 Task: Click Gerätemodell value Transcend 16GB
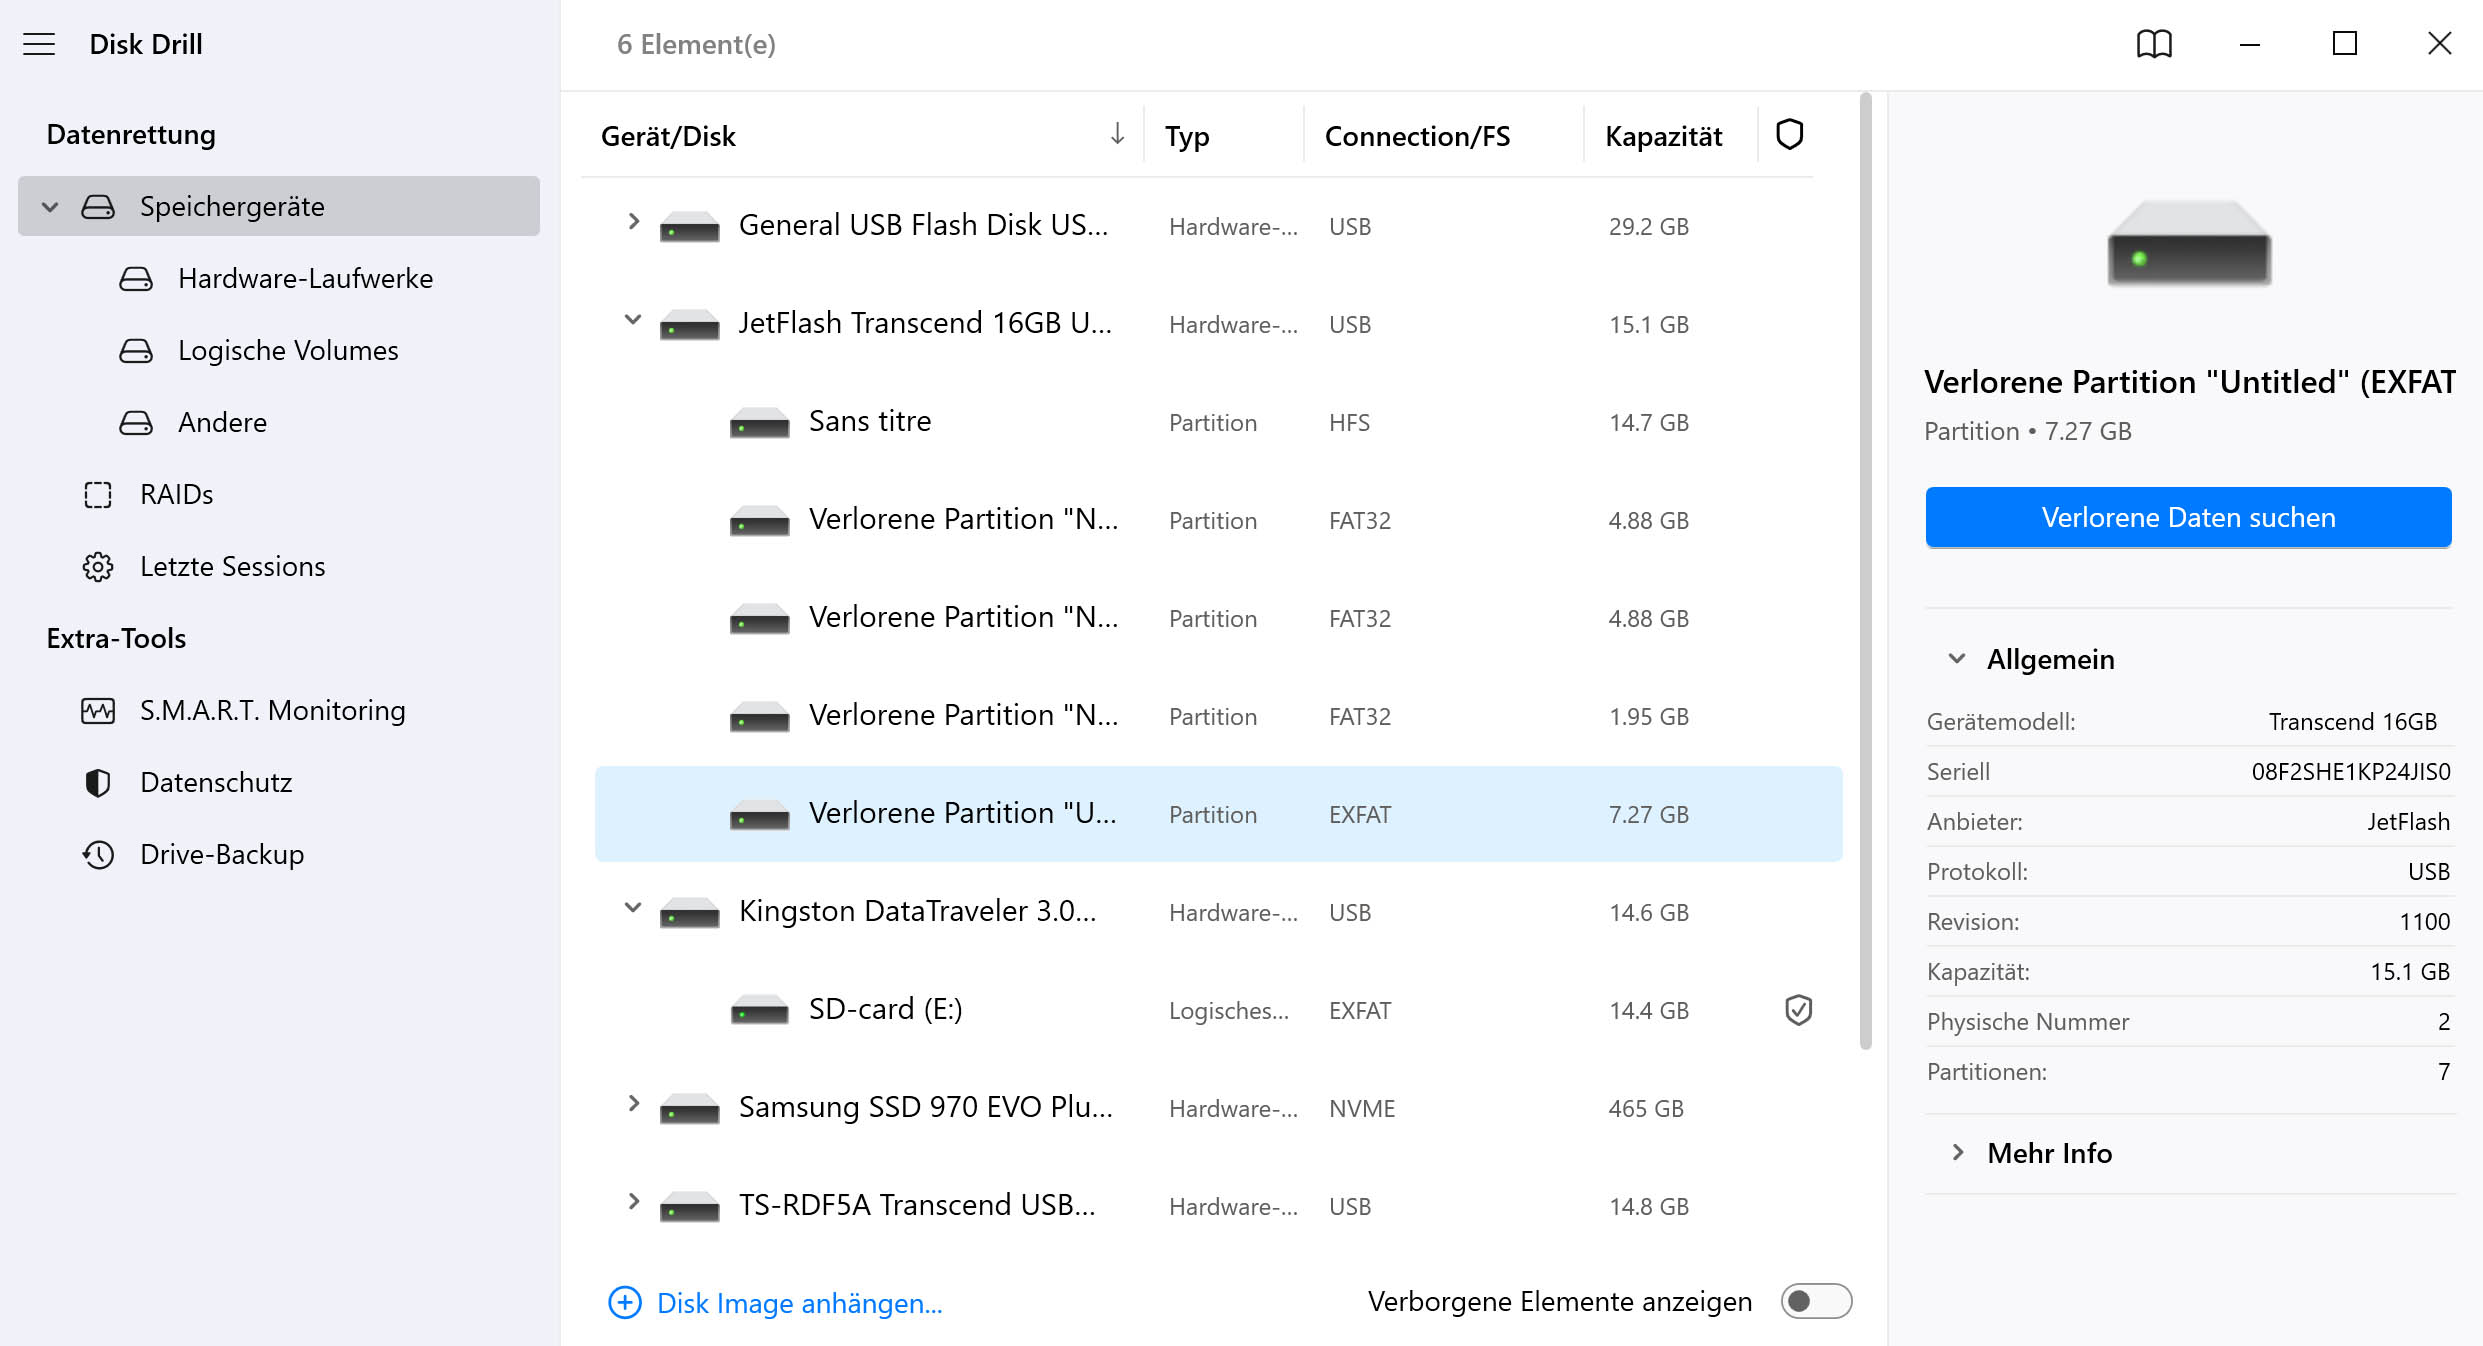[x=2352, y=722]
